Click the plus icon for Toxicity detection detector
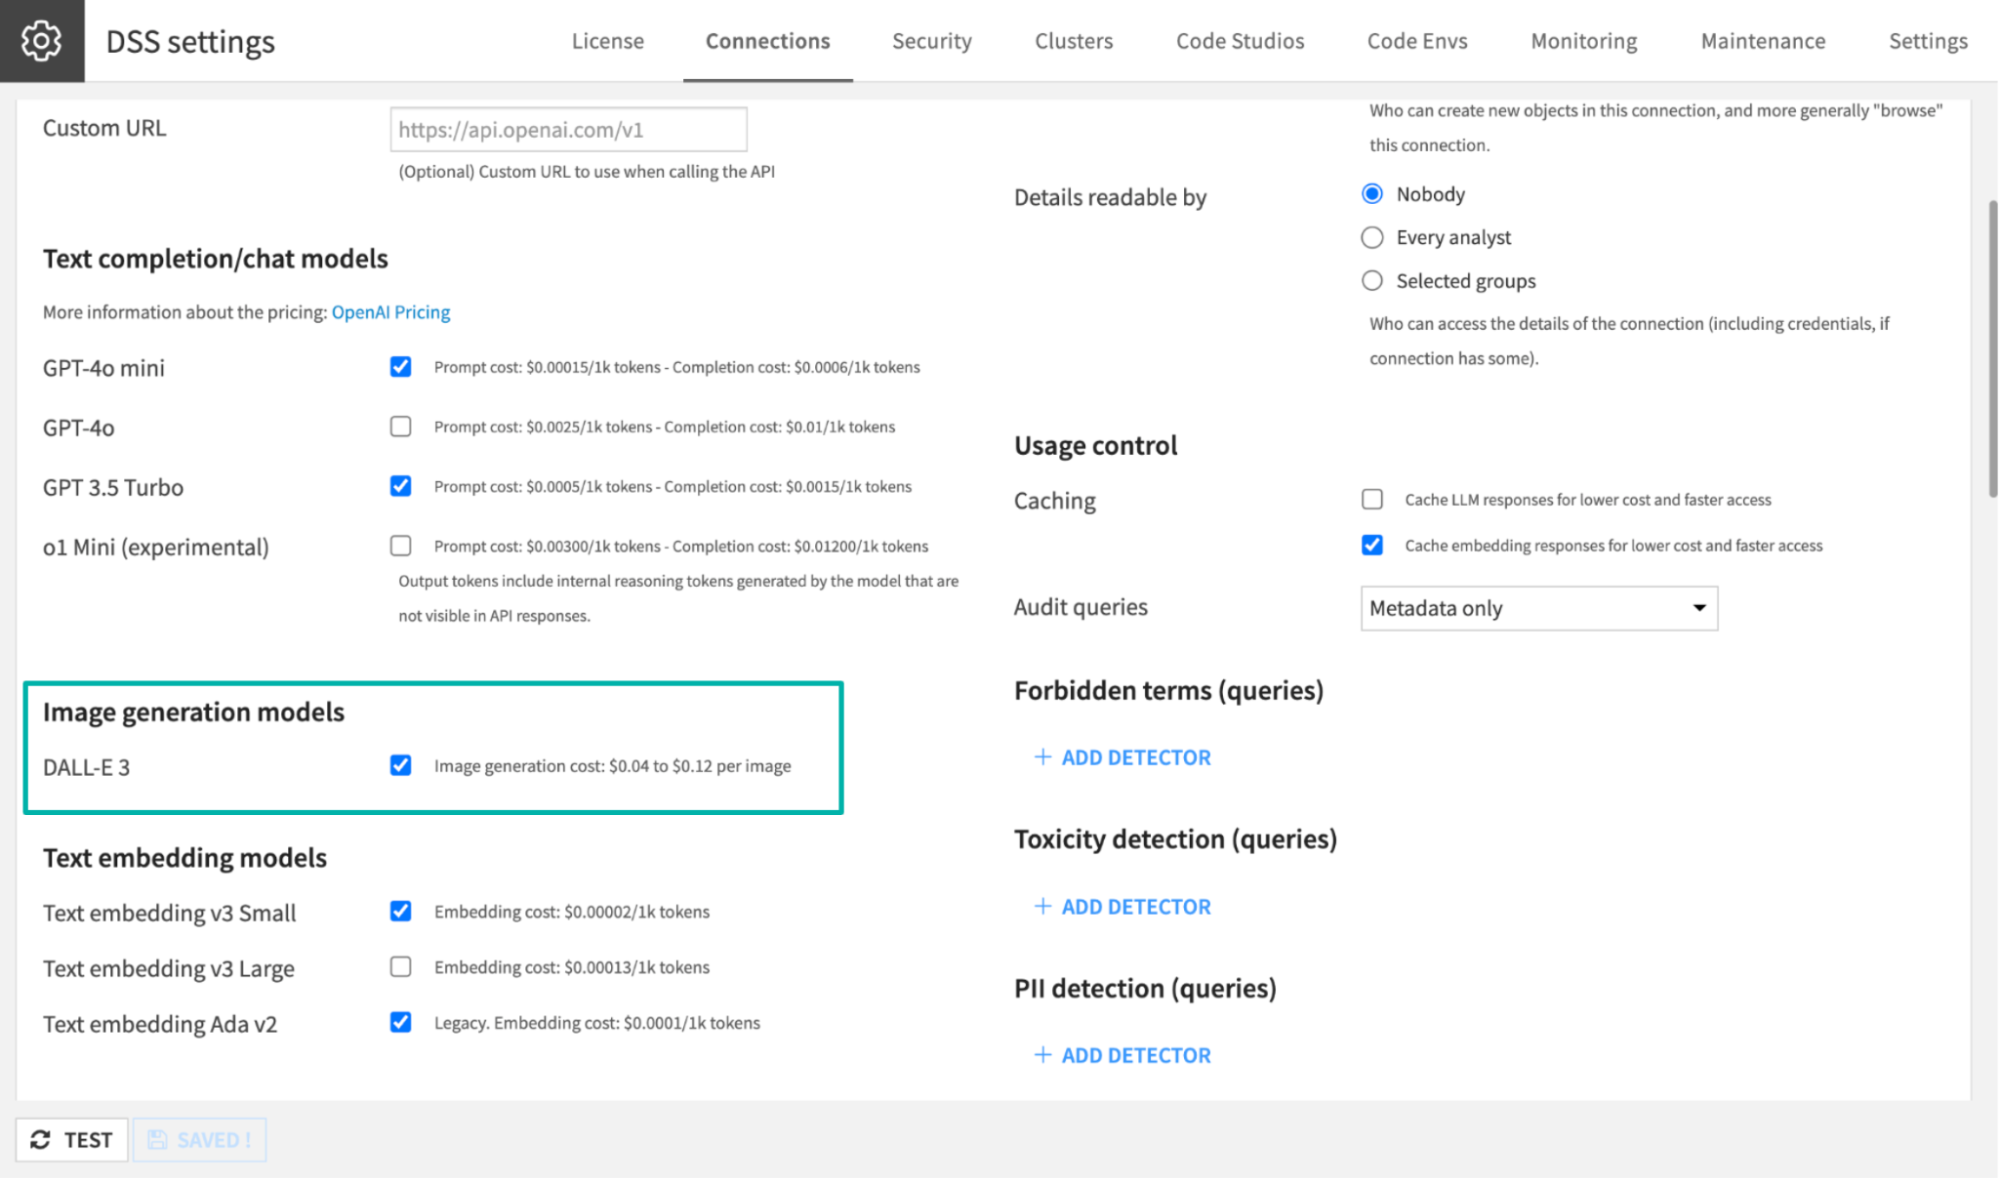This screenshot has height=1179, width=1999. (1042, 906)
